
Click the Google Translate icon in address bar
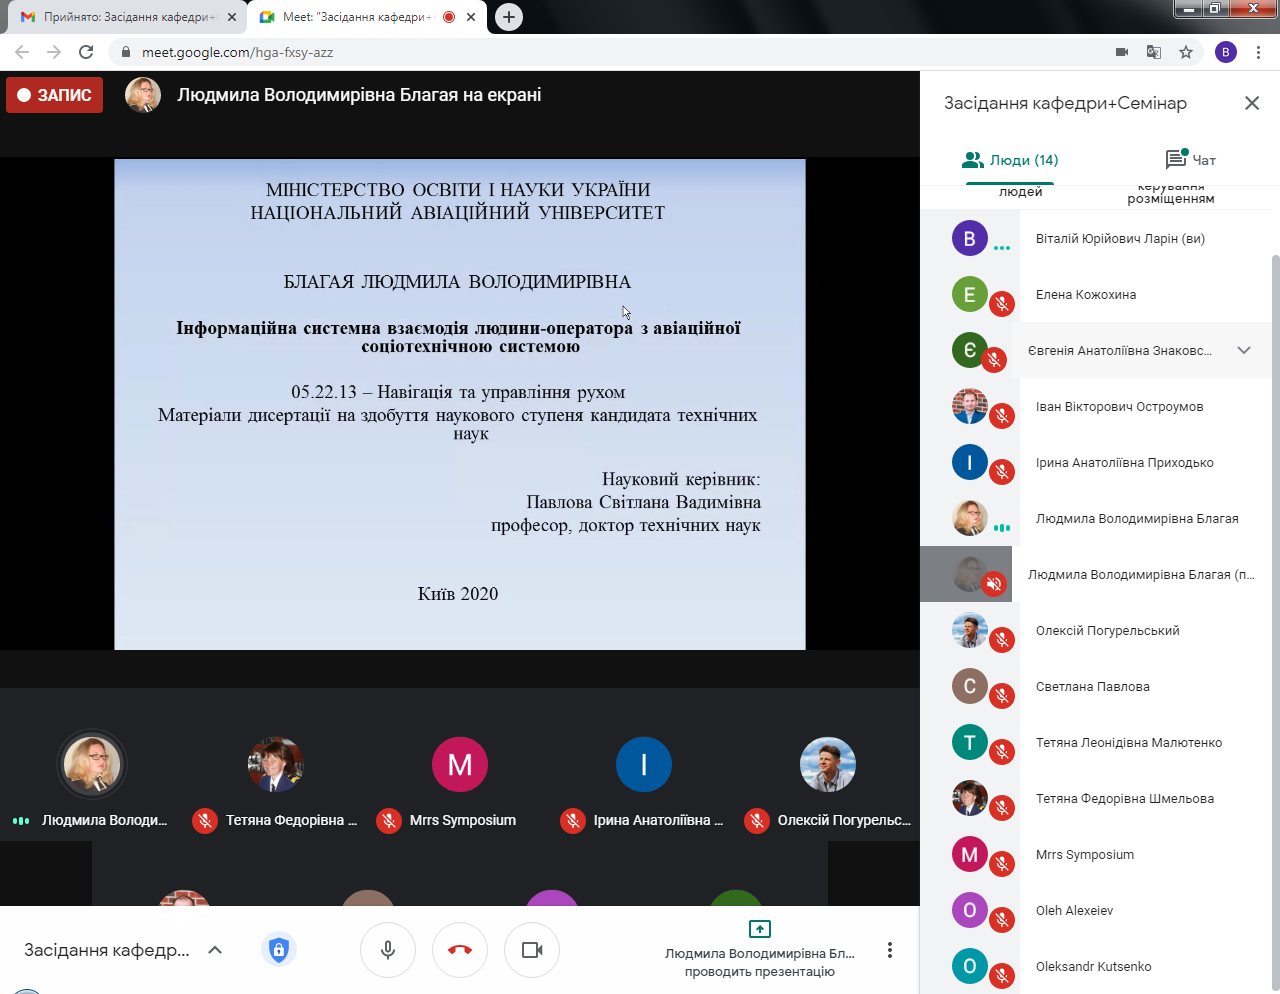coord(1154,52)
